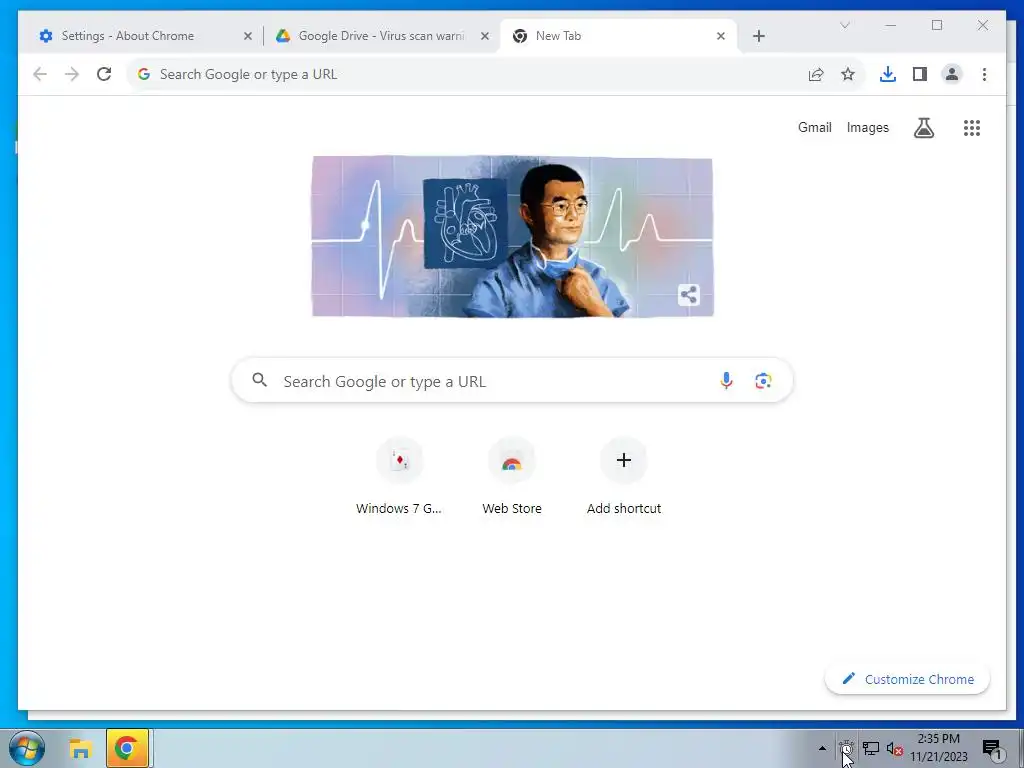Bookmark this tab with the star icon

[x=848, y=74]
